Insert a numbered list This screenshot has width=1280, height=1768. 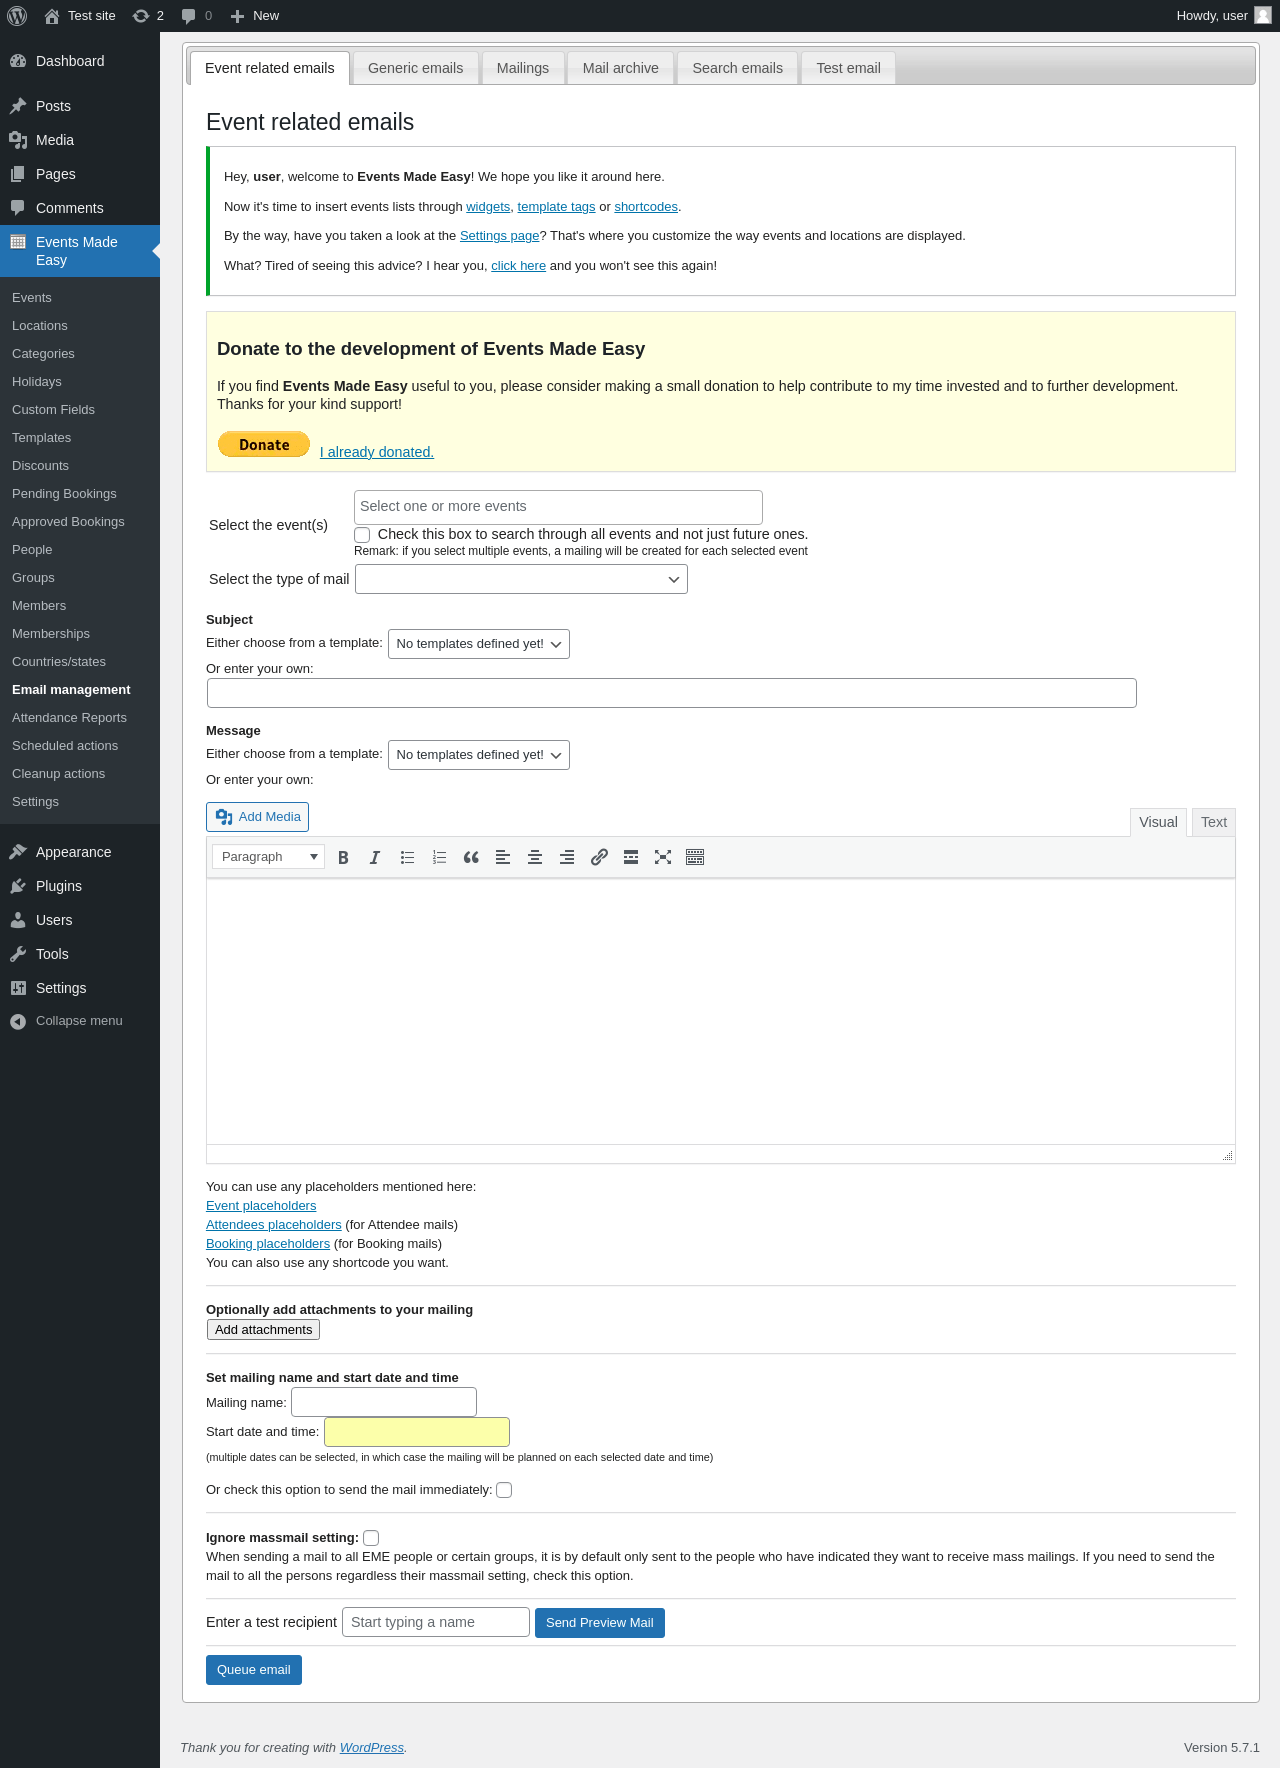coord(439,857)
